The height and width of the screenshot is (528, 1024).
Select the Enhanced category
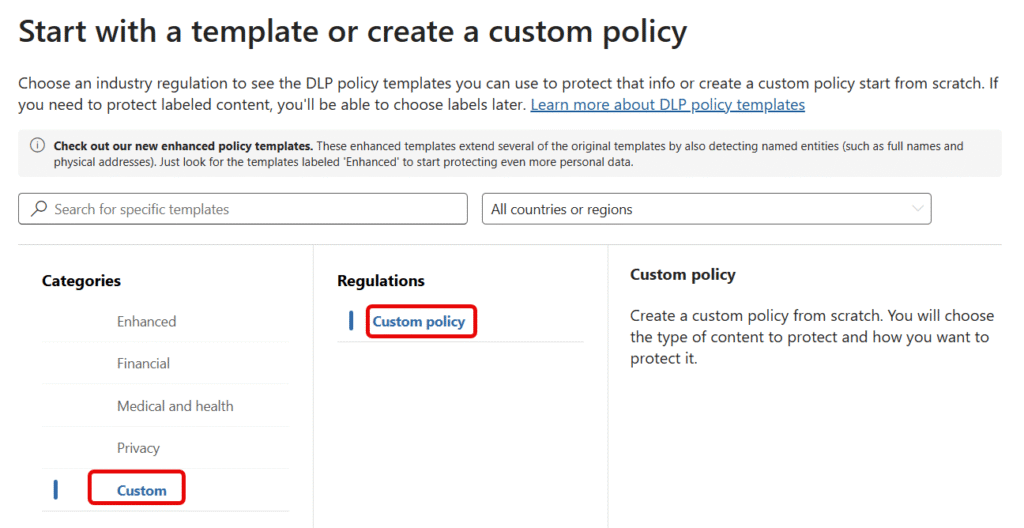point(146,322)
